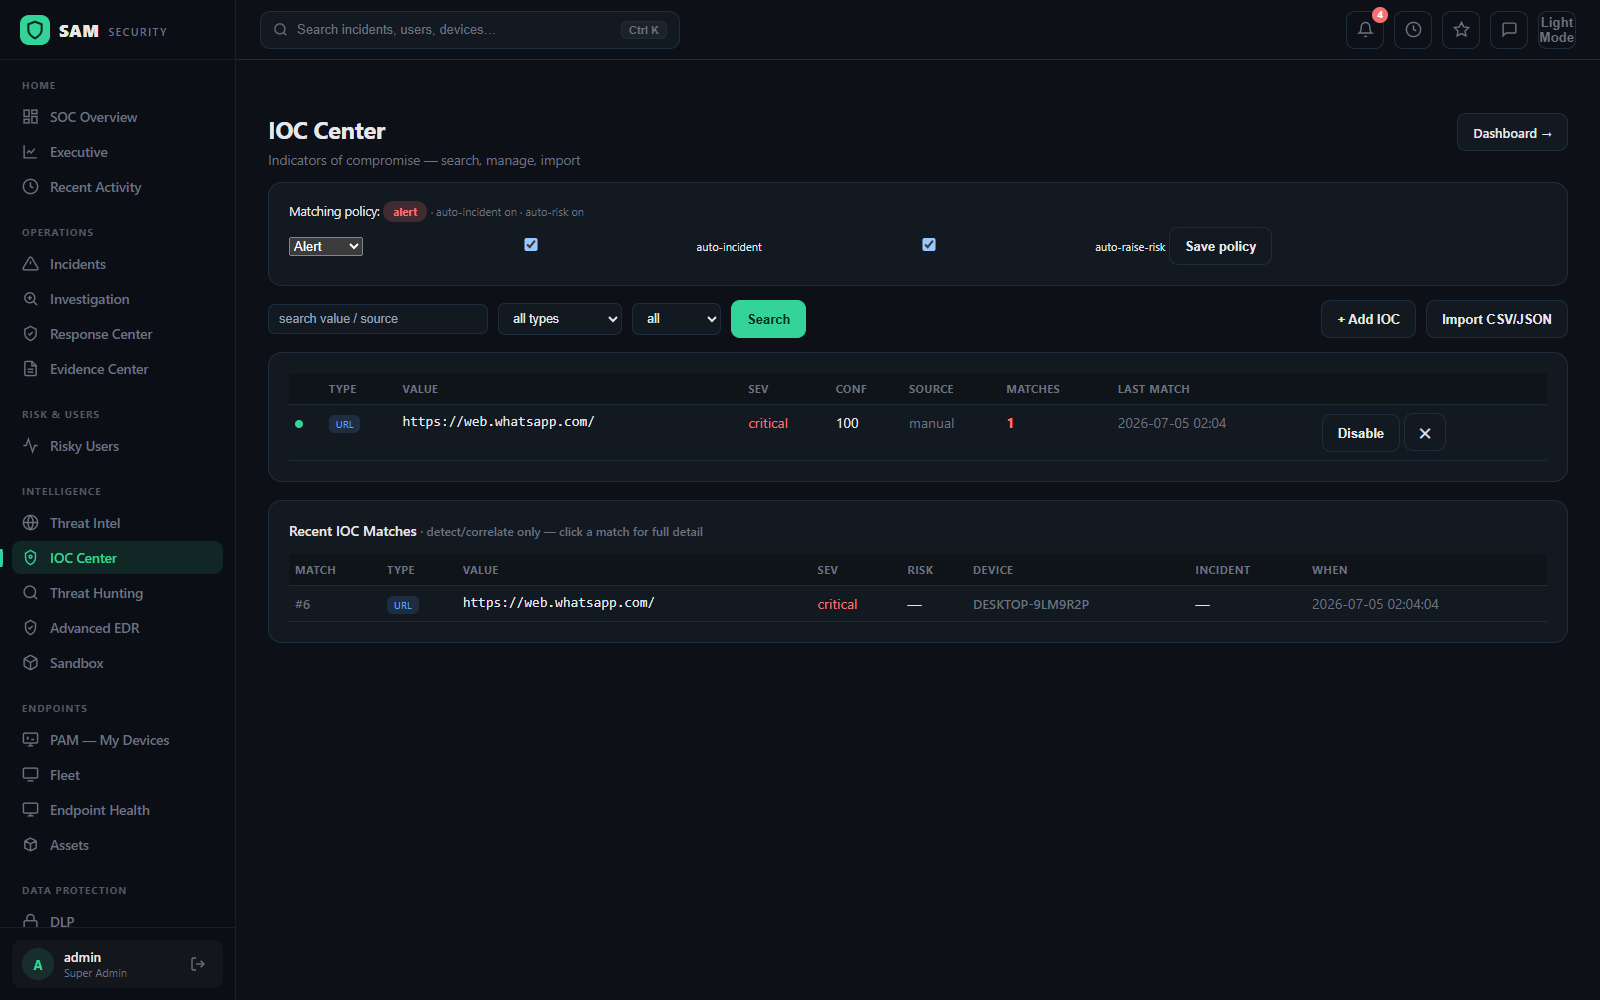Open match #6 row detail
The image size is (1600, 1000).
[918, 604]
